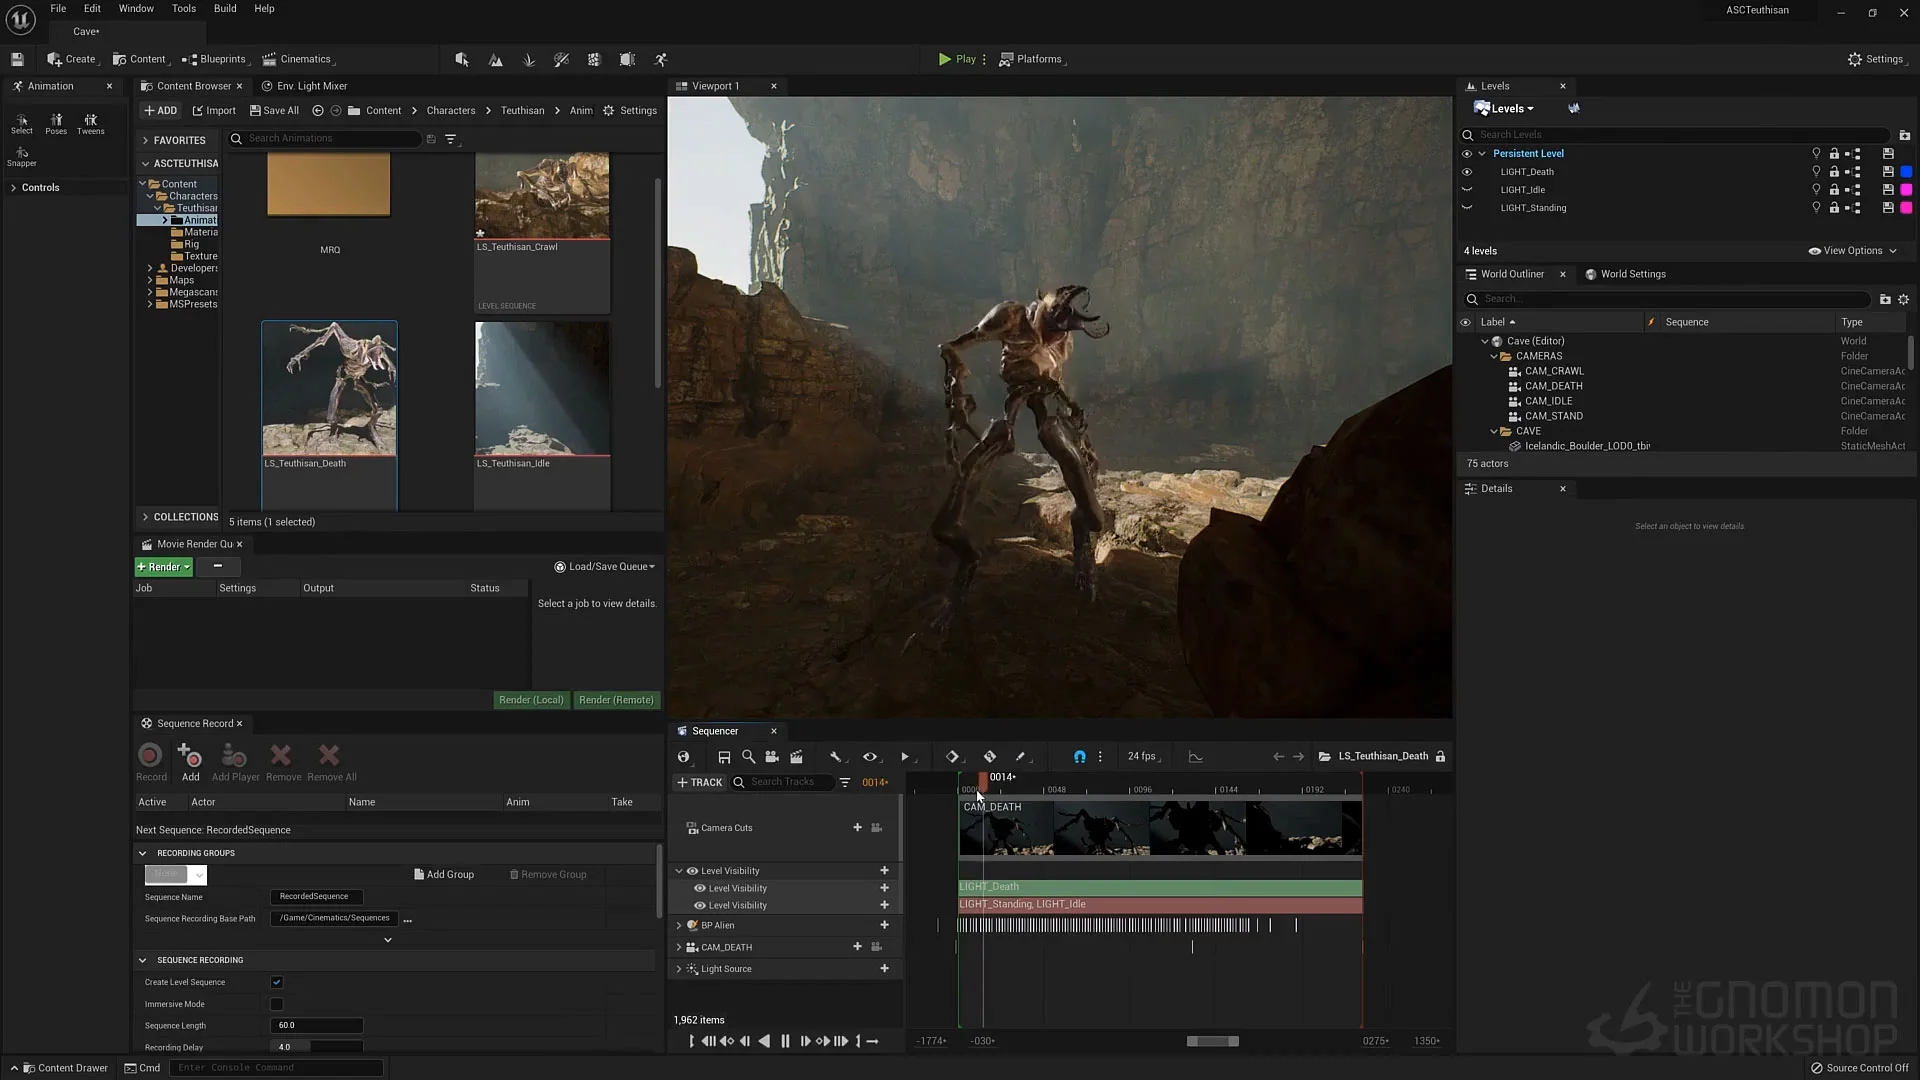Select the Snapper tool in Animation panel
Screen dimensions: 1920x1080
tap(21, 157)
